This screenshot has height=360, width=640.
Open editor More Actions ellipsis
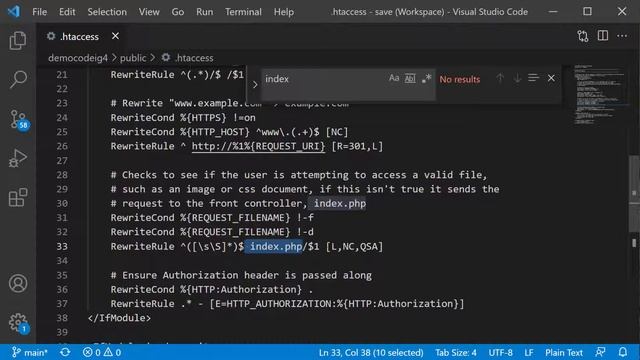[x=622, y=36]
